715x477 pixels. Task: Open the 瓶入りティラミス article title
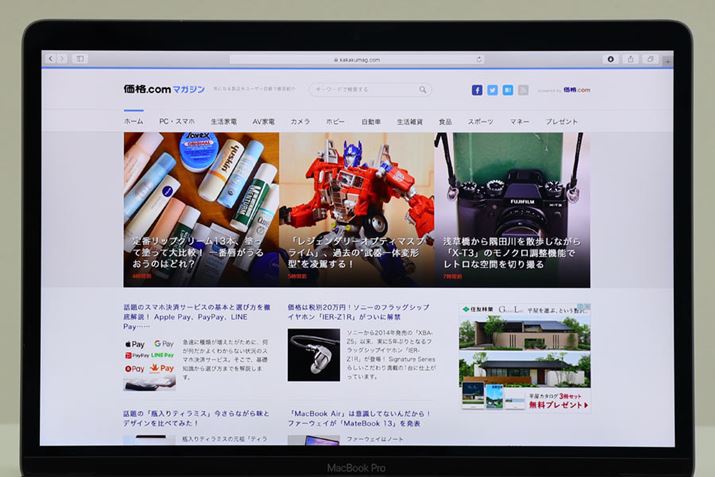pos(196,418)
